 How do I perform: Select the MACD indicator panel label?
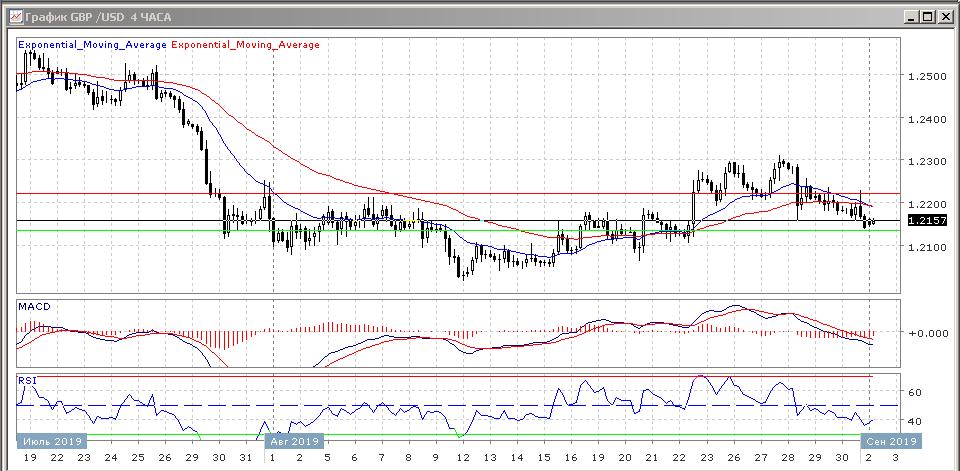pyautogui.click(x=34, y=306)
